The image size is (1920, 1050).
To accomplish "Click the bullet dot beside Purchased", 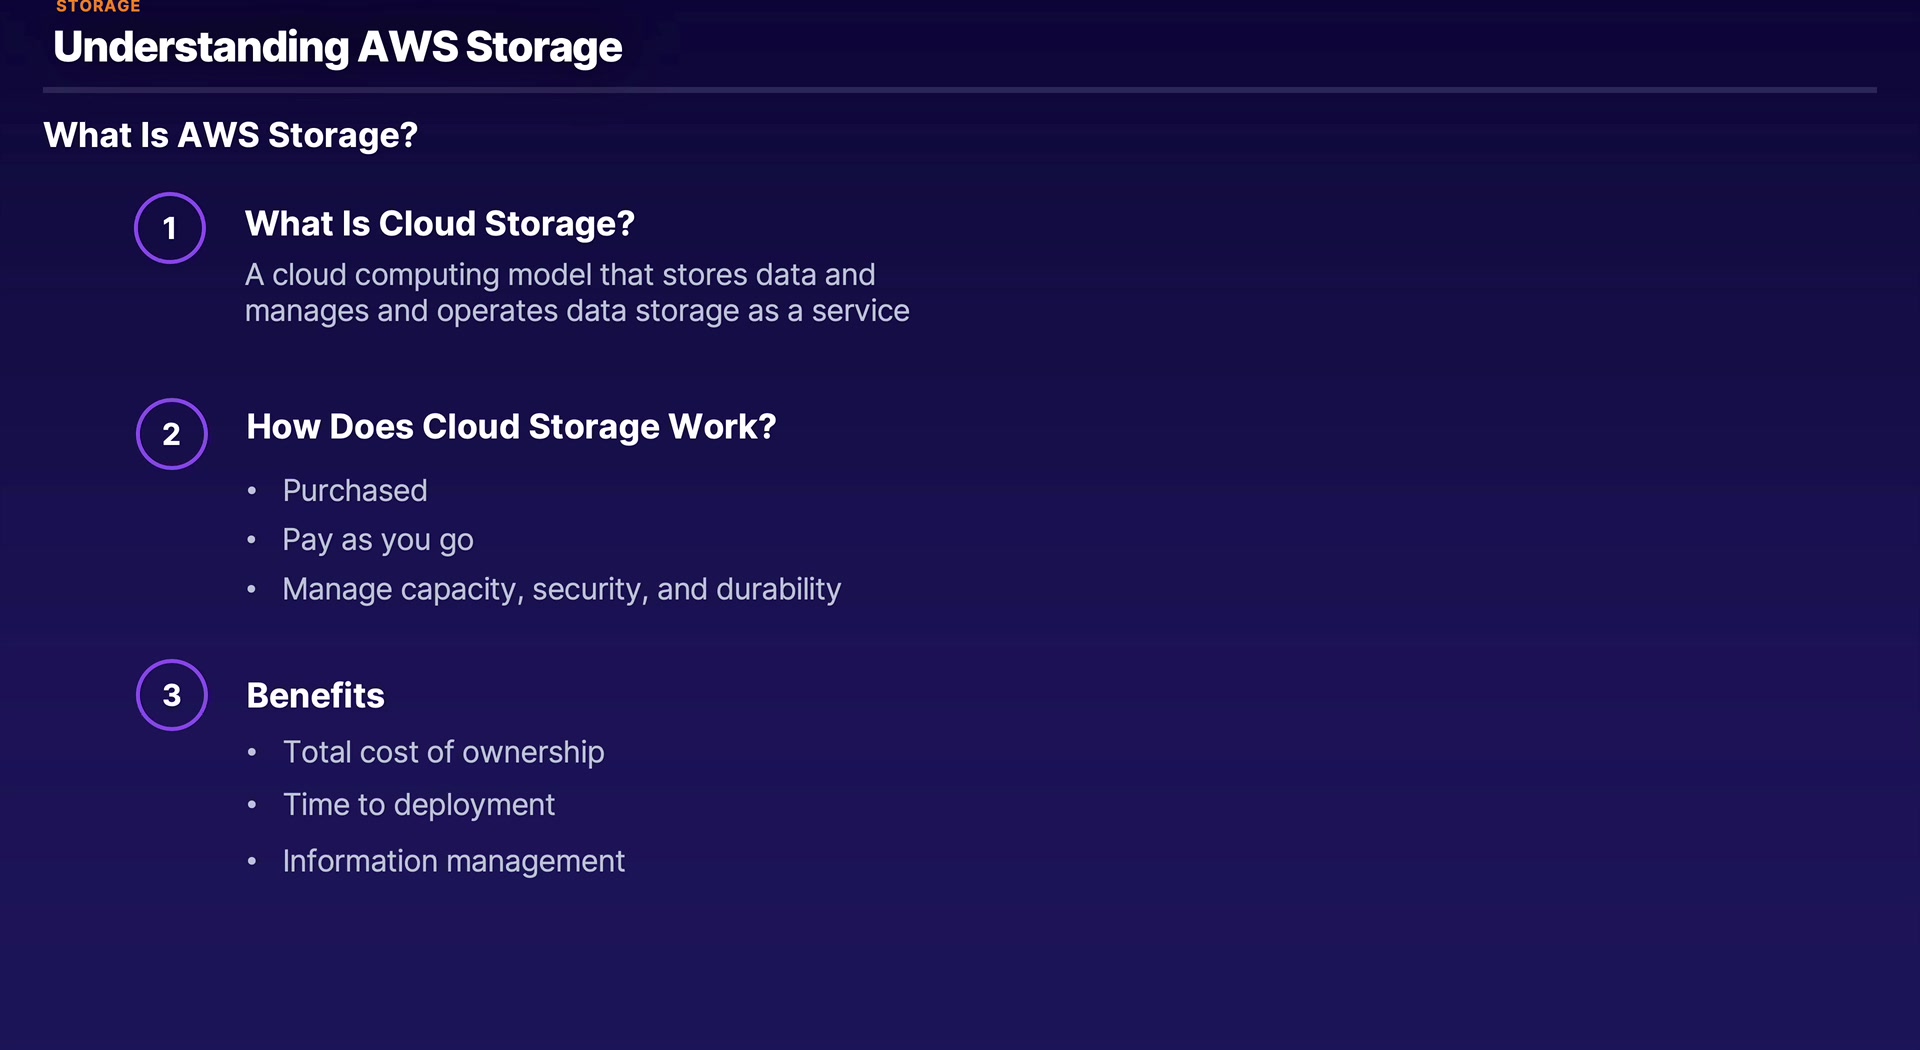I will coord(252,491).
